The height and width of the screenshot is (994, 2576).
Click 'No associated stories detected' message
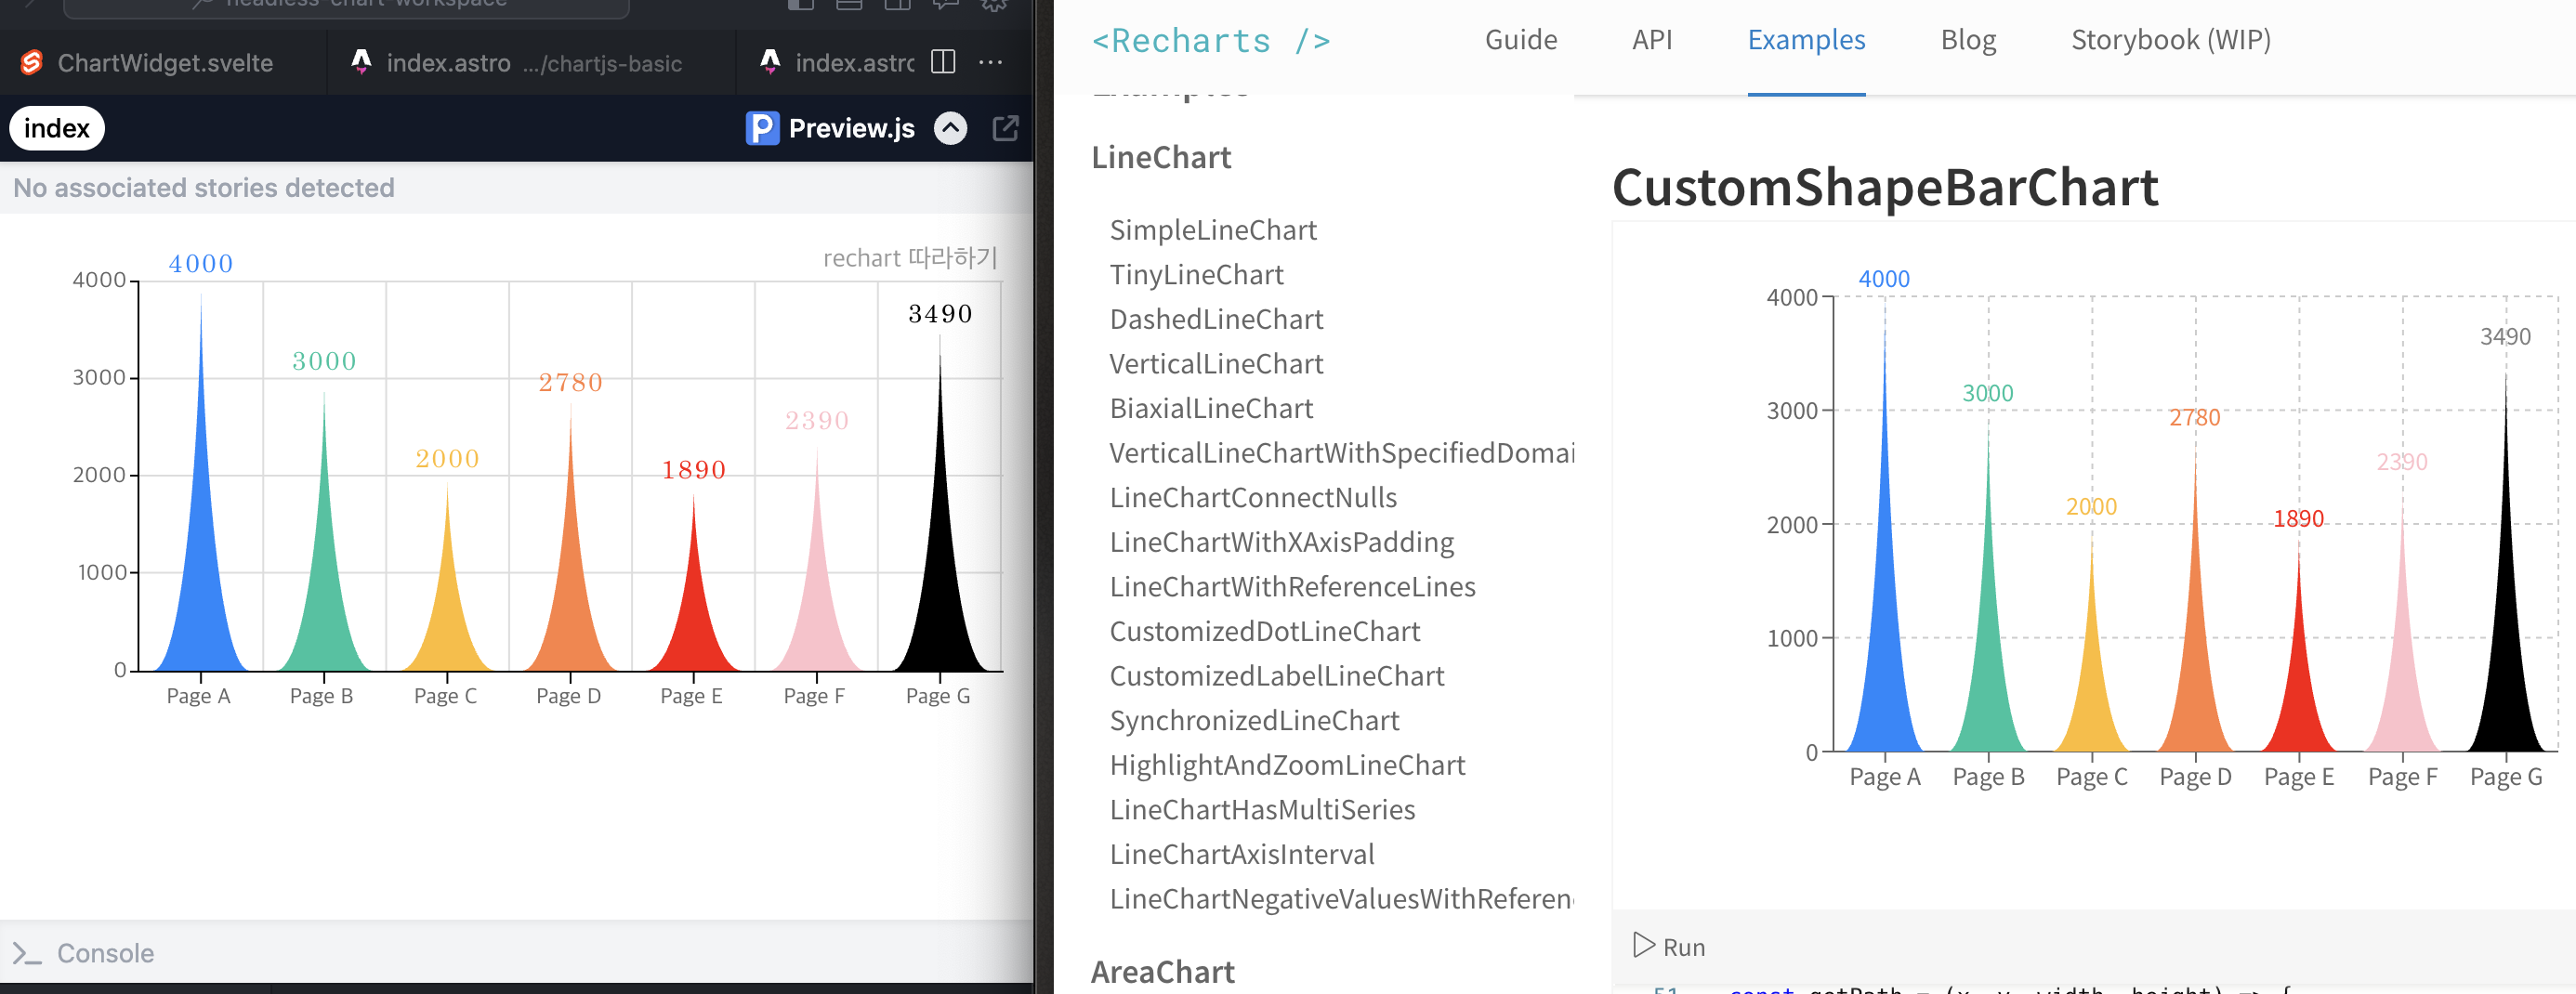204,188
